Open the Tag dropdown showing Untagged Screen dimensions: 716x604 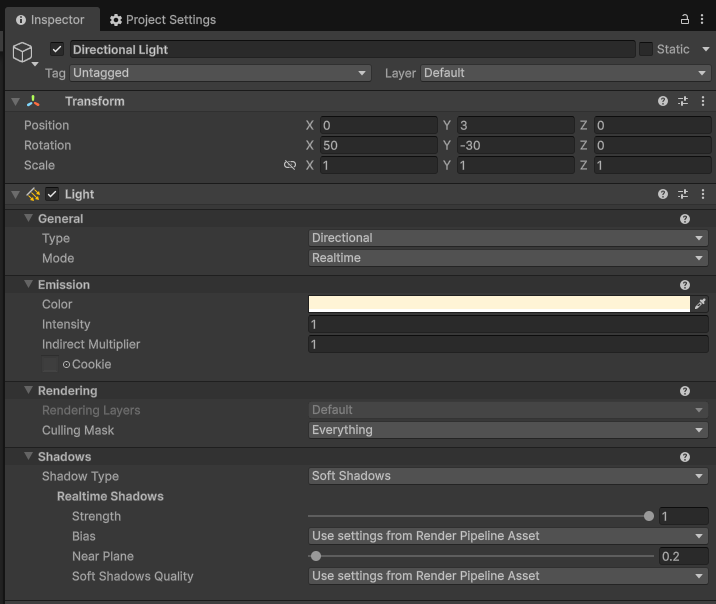pos(220,73)
